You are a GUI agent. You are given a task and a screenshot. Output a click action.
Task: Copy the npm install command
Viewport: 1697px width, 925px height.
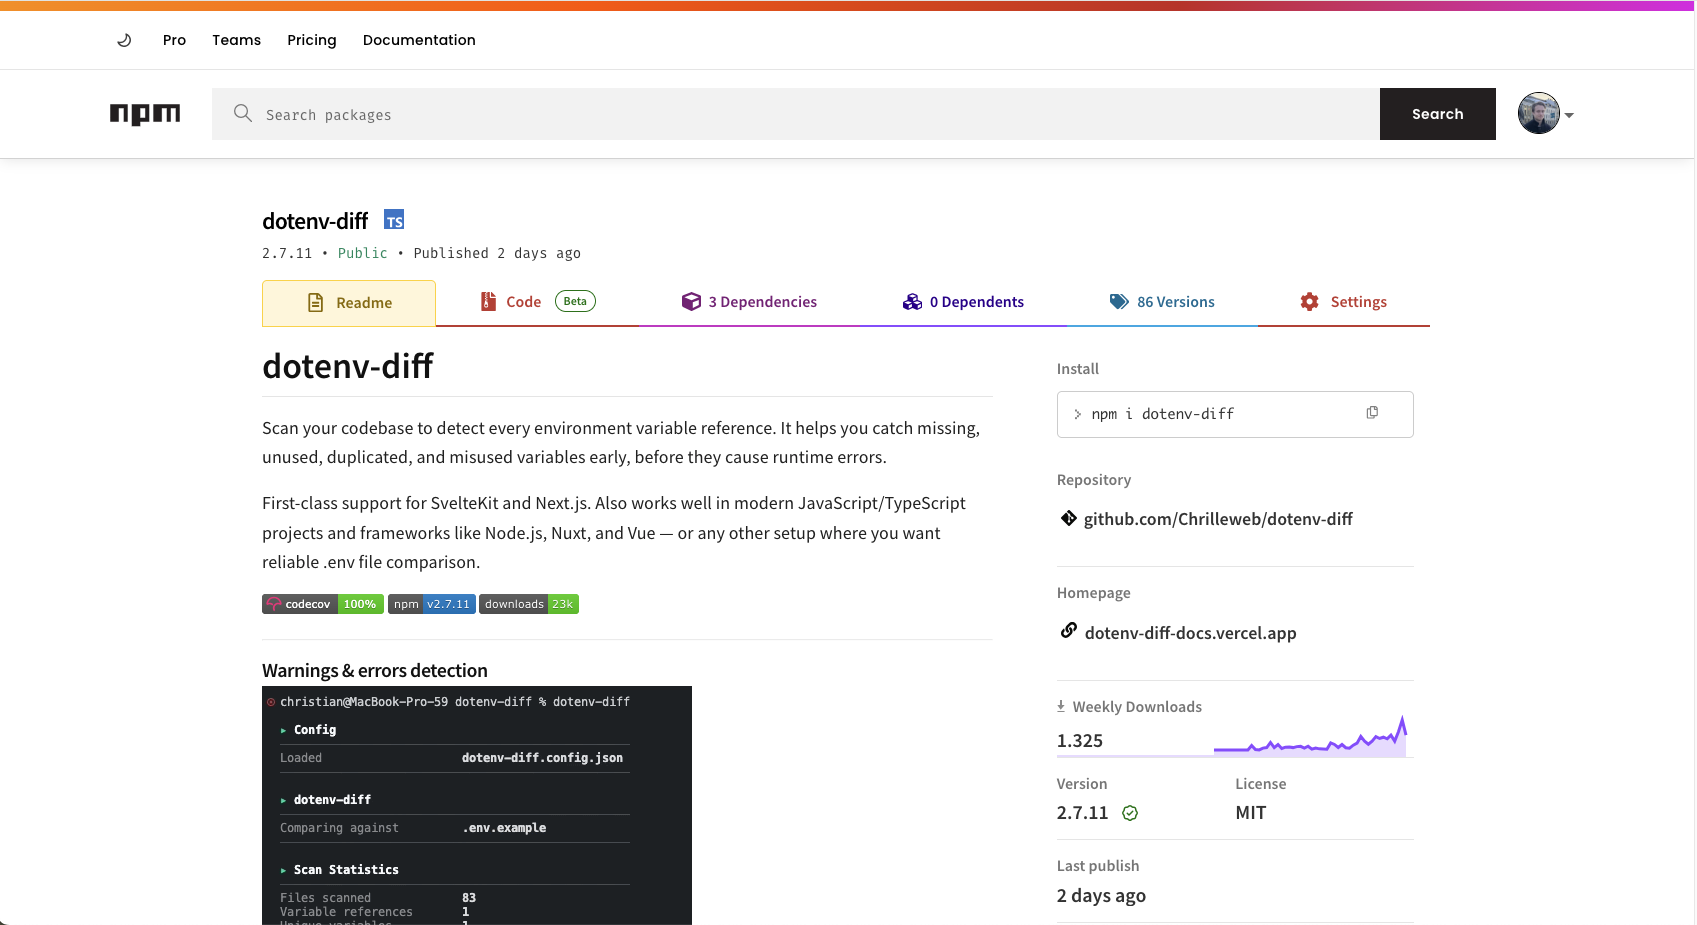click(1372, 413)
